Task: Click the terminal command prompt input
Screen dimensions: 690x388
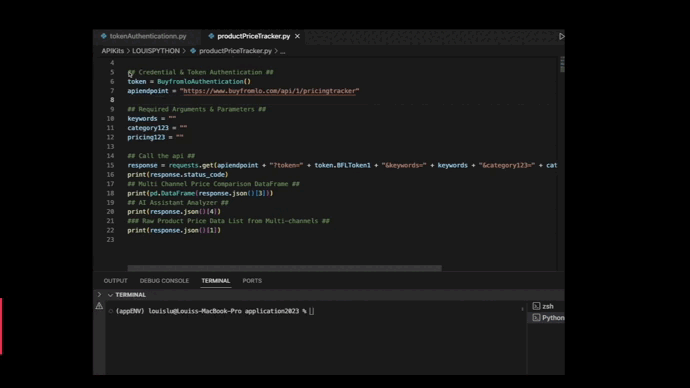Action: [x=312, y=311]
